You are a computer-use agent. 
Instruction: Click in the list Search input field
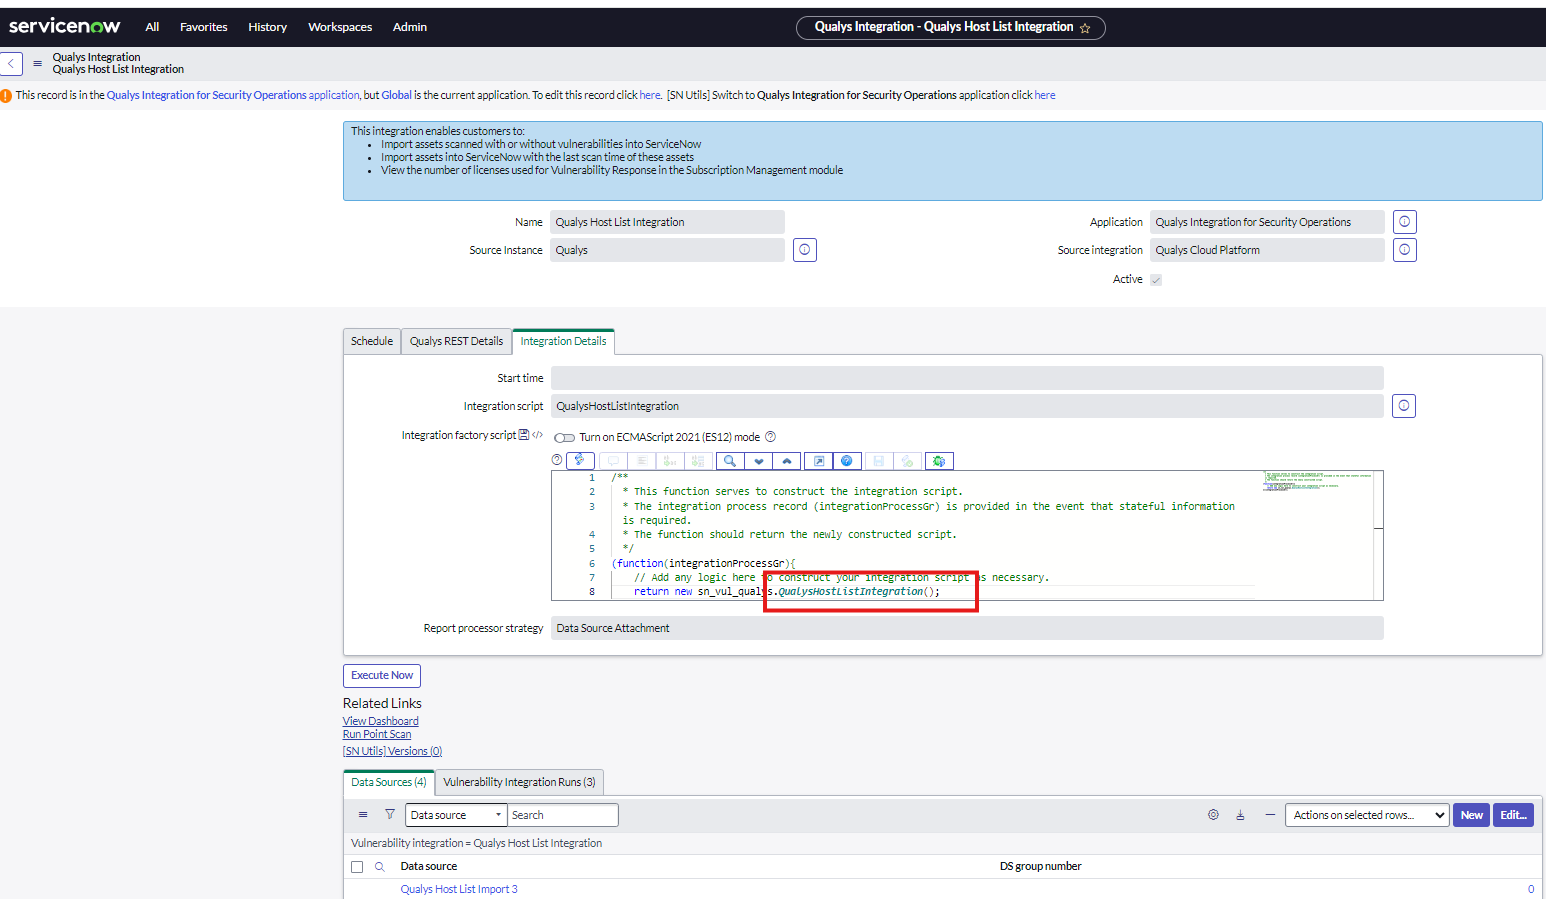coord(563,815)
